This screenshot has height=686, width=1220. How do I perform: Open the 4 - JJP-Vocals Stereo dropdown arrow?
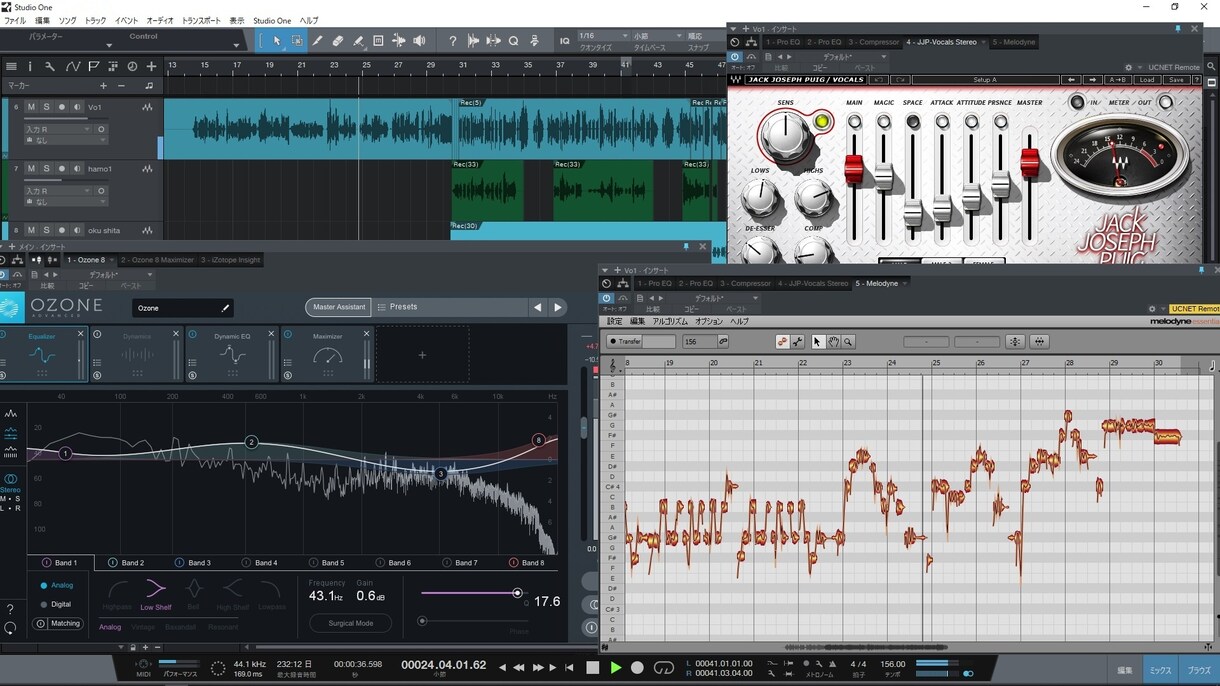(x=983, y=42)
